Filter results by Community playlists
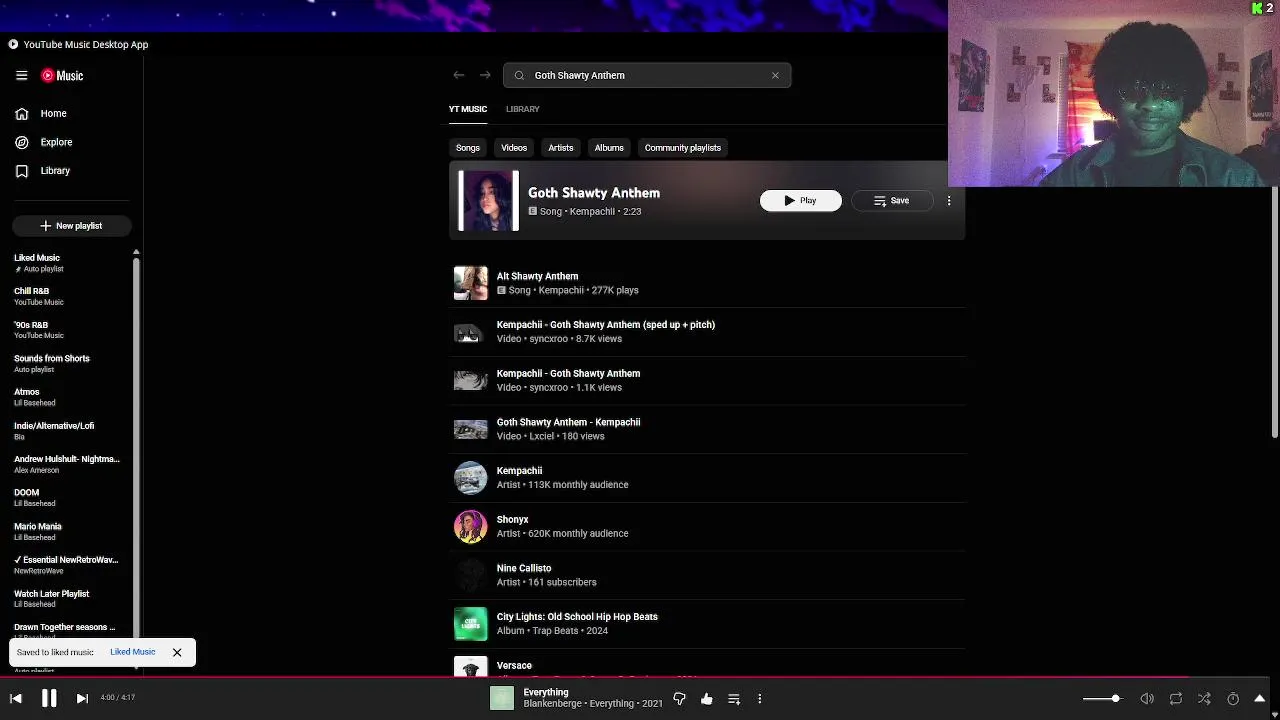 pos(683,148)
